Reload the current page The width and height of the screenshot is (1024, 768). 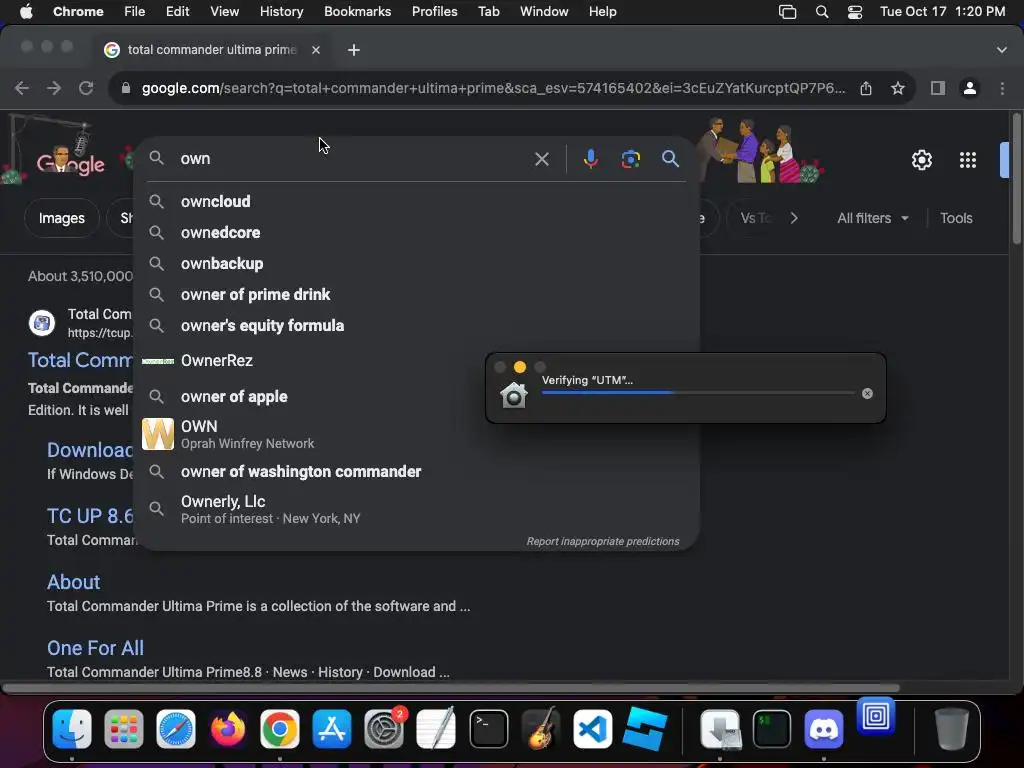(86, 88)
